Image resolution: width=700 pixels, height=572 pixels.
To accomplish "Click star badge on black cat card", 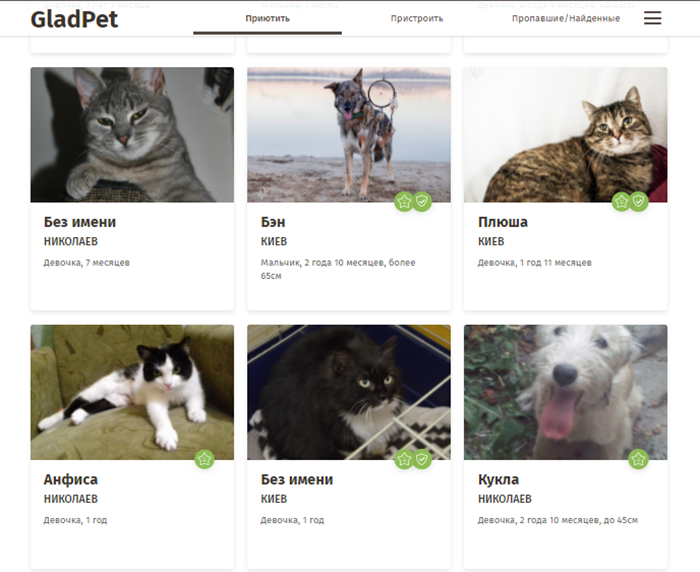I will tap(404, 459).
